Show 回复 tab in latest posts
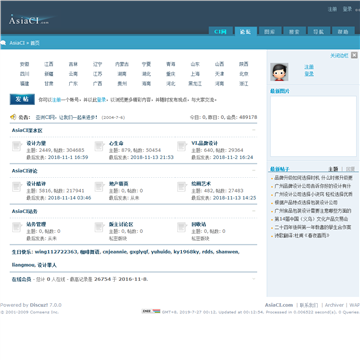This screenshot has height=360, width=360. coord(350,169)
